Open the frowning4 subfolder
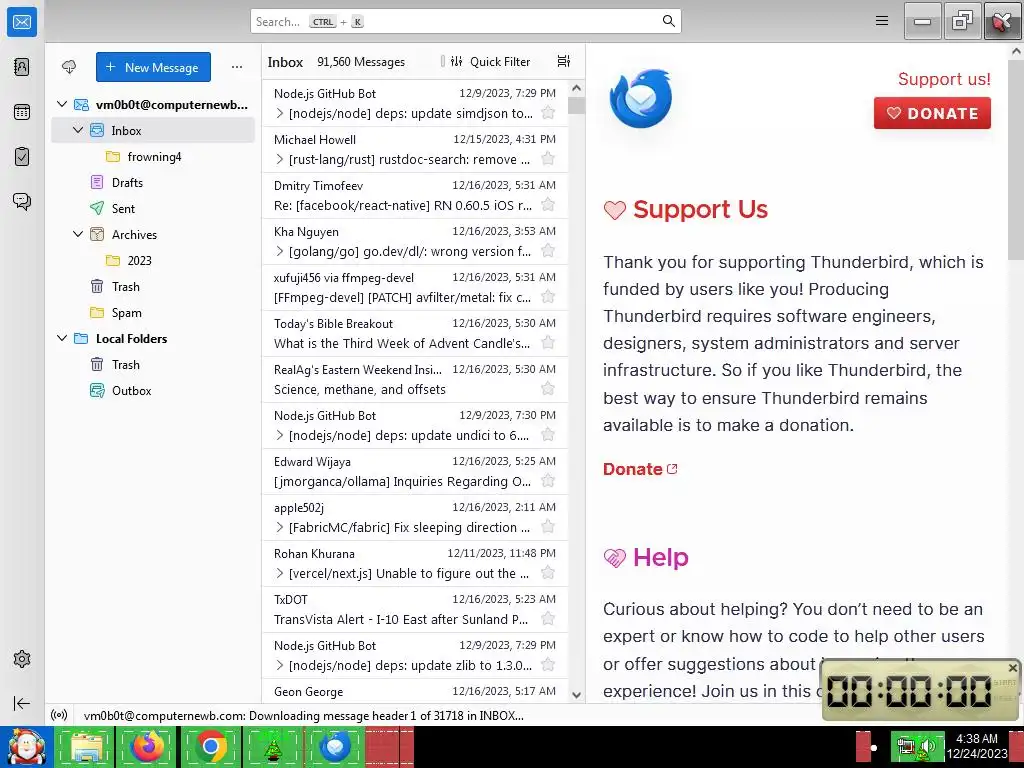Viewport: 1024px width, 768px height. point(153,157)
